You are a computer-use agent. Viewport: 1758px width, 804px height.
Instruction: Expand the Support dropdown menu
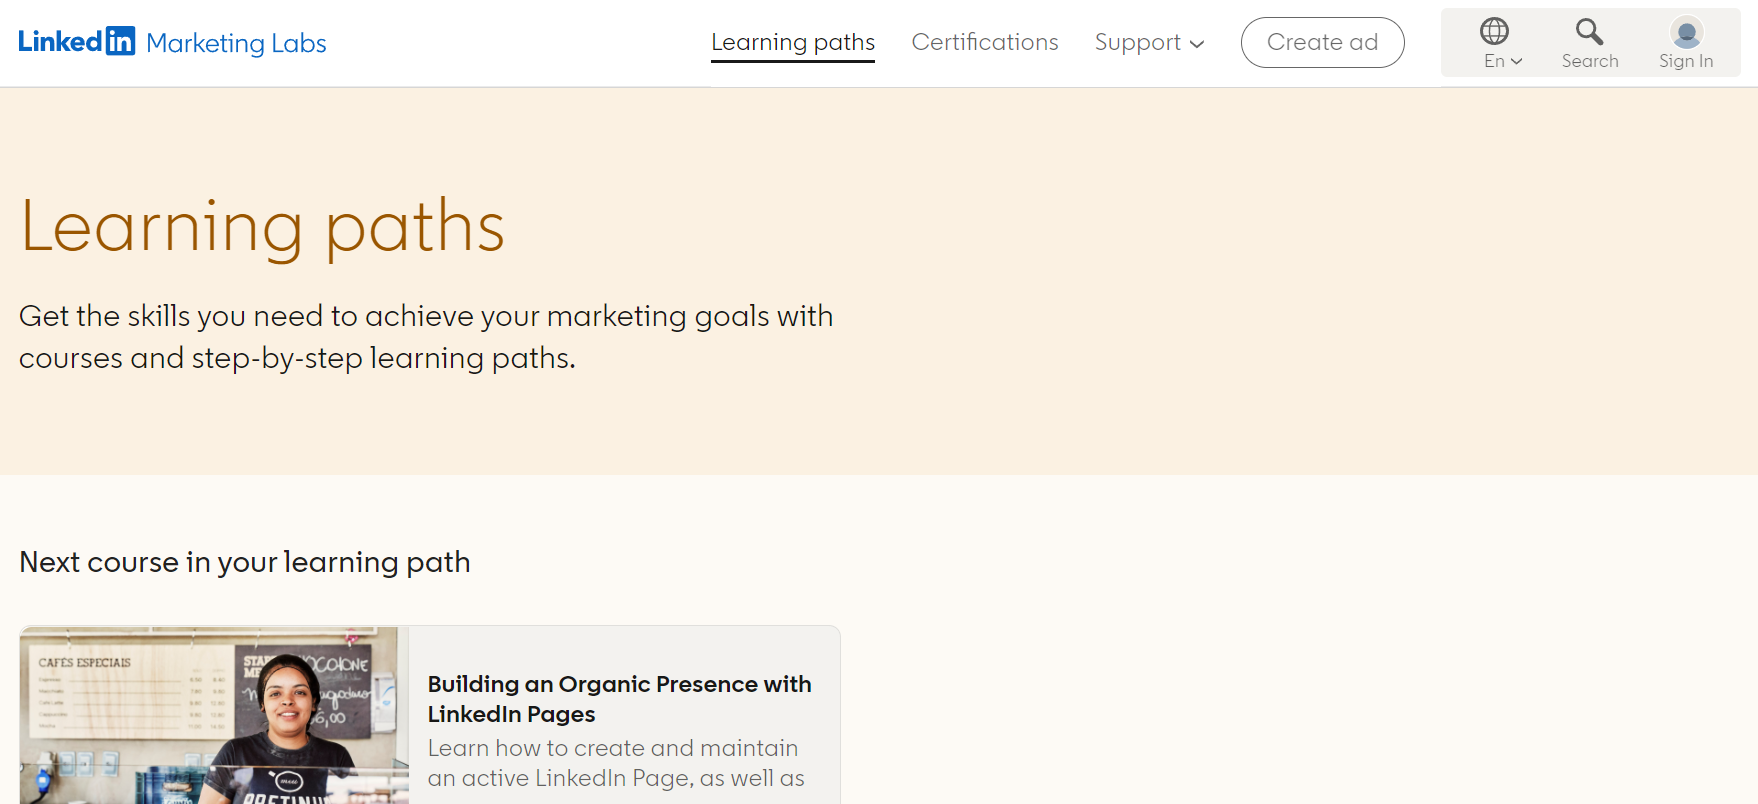pyautogui.click(x=1149, y=42)
